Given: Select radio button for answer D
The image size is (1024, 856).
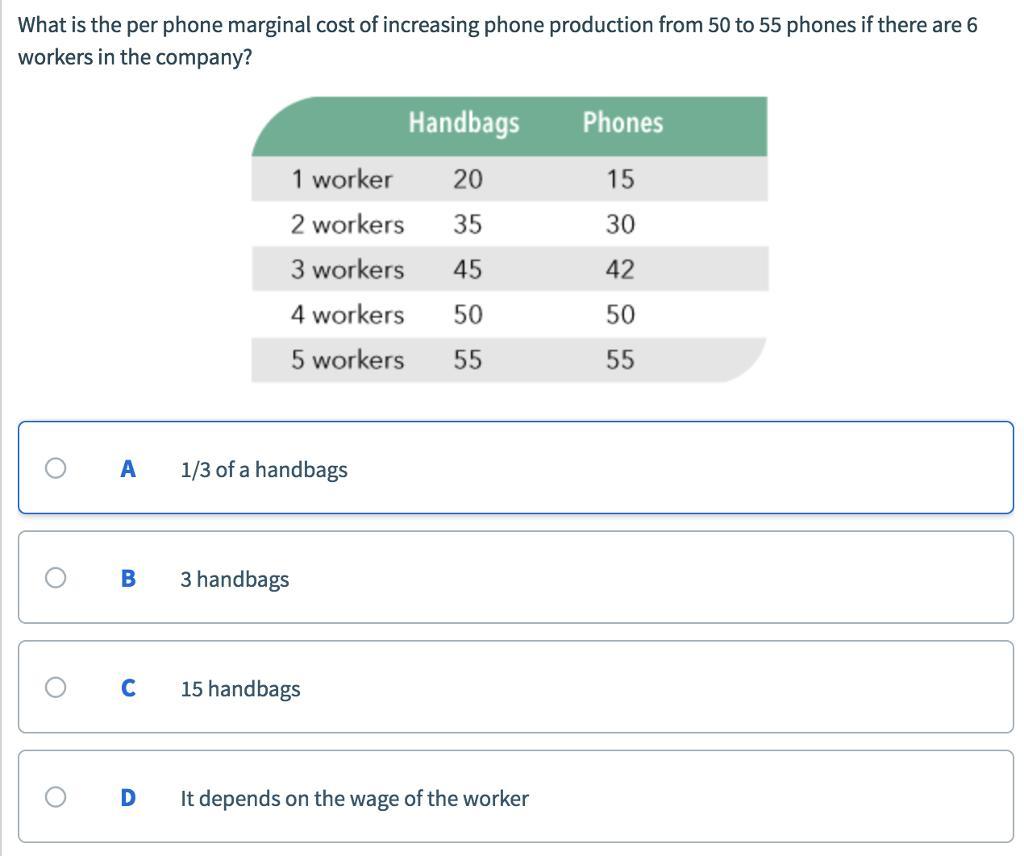Looking at the screenshot, I should [56, 797].
